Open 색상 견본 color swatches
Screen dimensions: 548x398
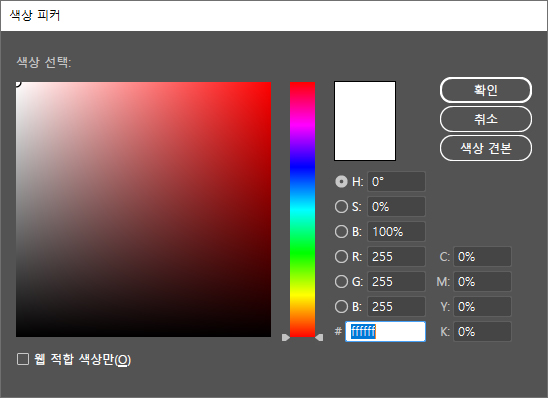click(x=486, y=148)
